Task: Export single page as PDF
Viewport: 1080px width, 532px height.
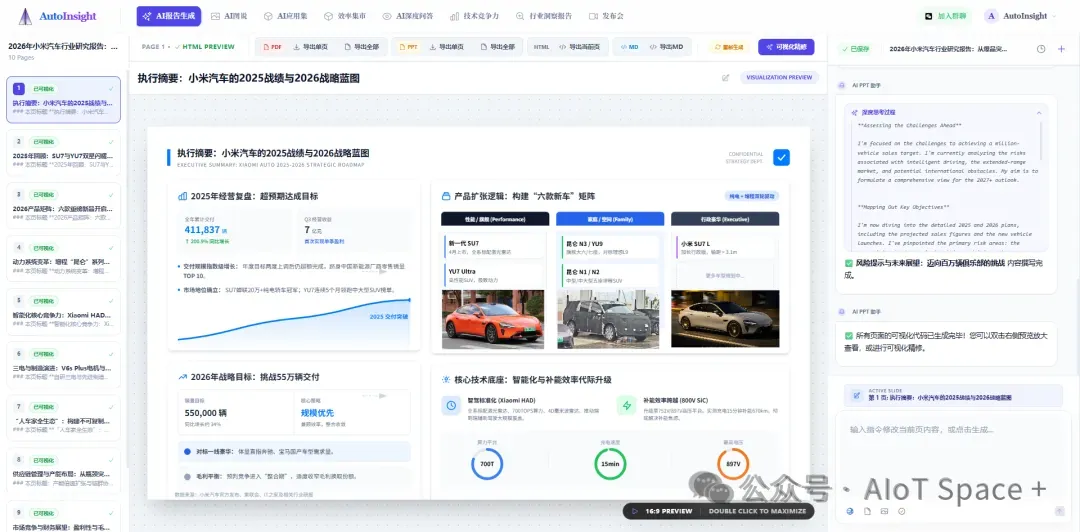Action: (x=311, y=47)
